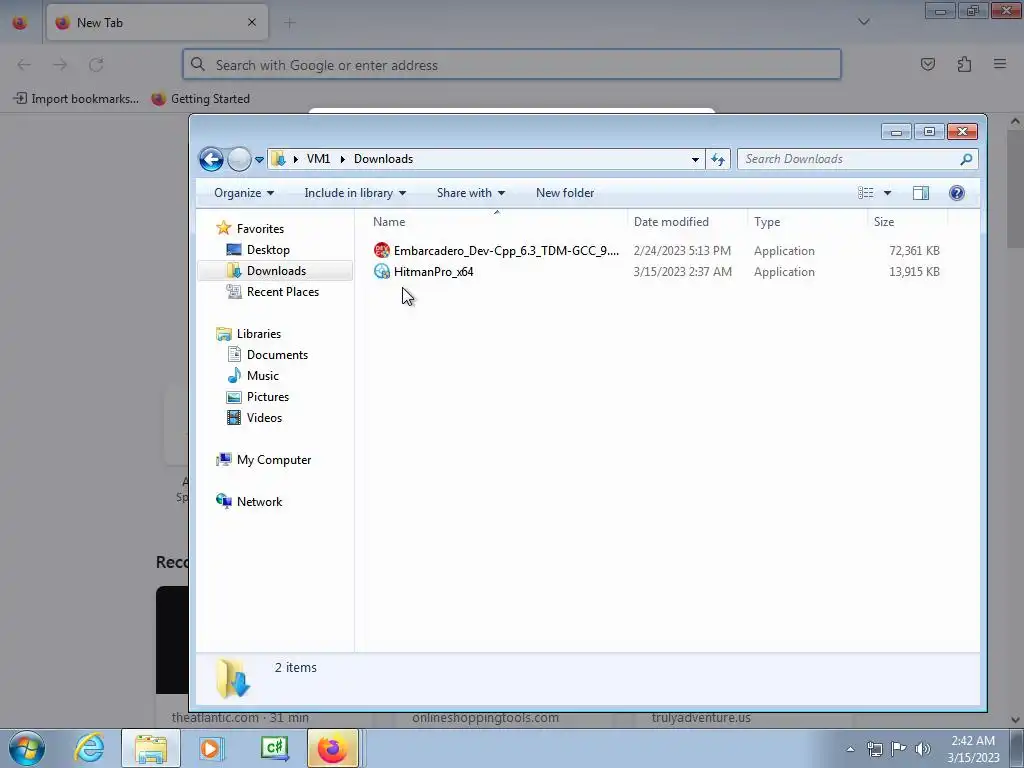Click the Firefox Pocket save icon
This screenshot has height=768, width=1024.
pos(927,64)
